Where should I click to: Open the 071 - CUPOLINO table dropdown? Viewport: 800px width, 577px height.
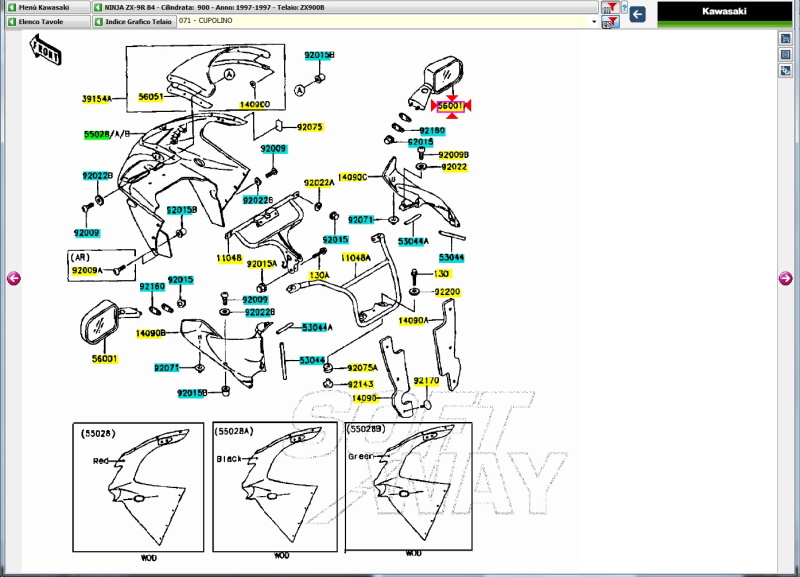(x=387, y=21)
